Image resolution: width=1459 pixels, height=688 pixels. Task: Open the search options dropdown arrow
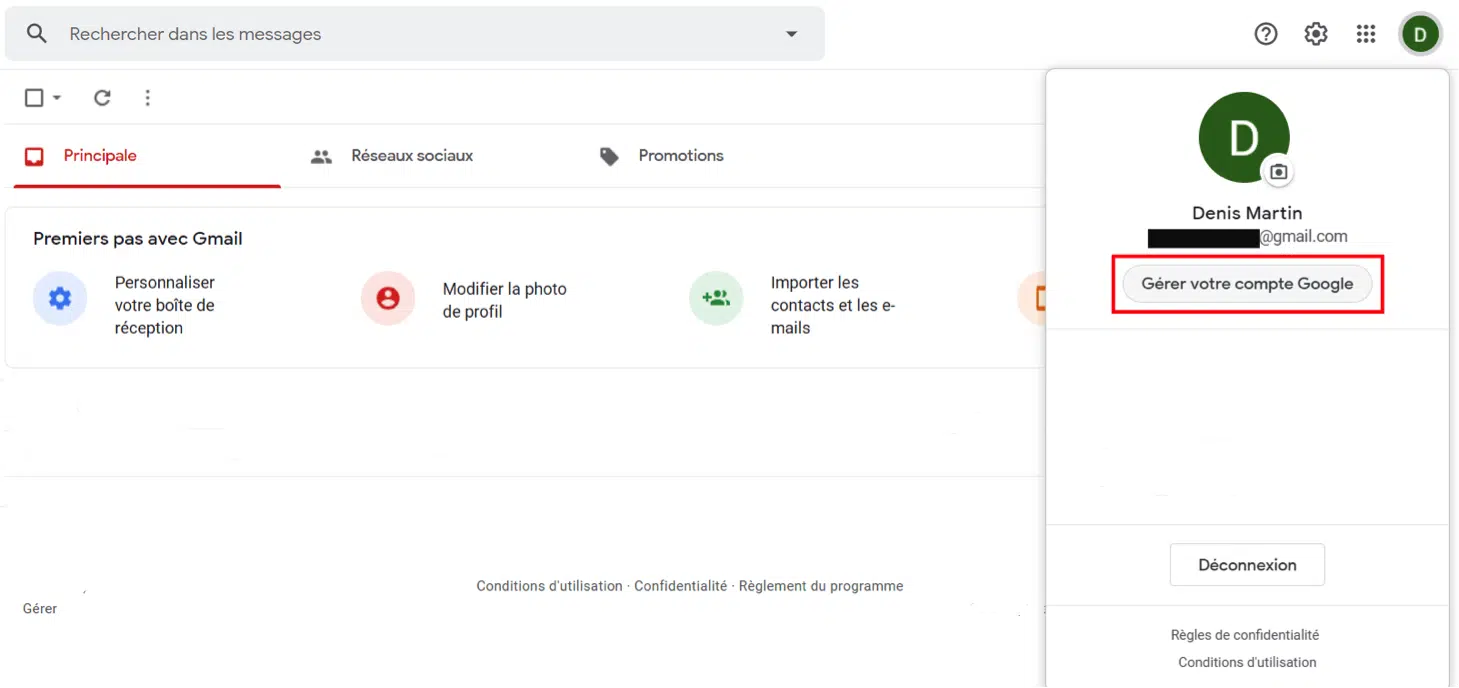[x=792, y=34]
